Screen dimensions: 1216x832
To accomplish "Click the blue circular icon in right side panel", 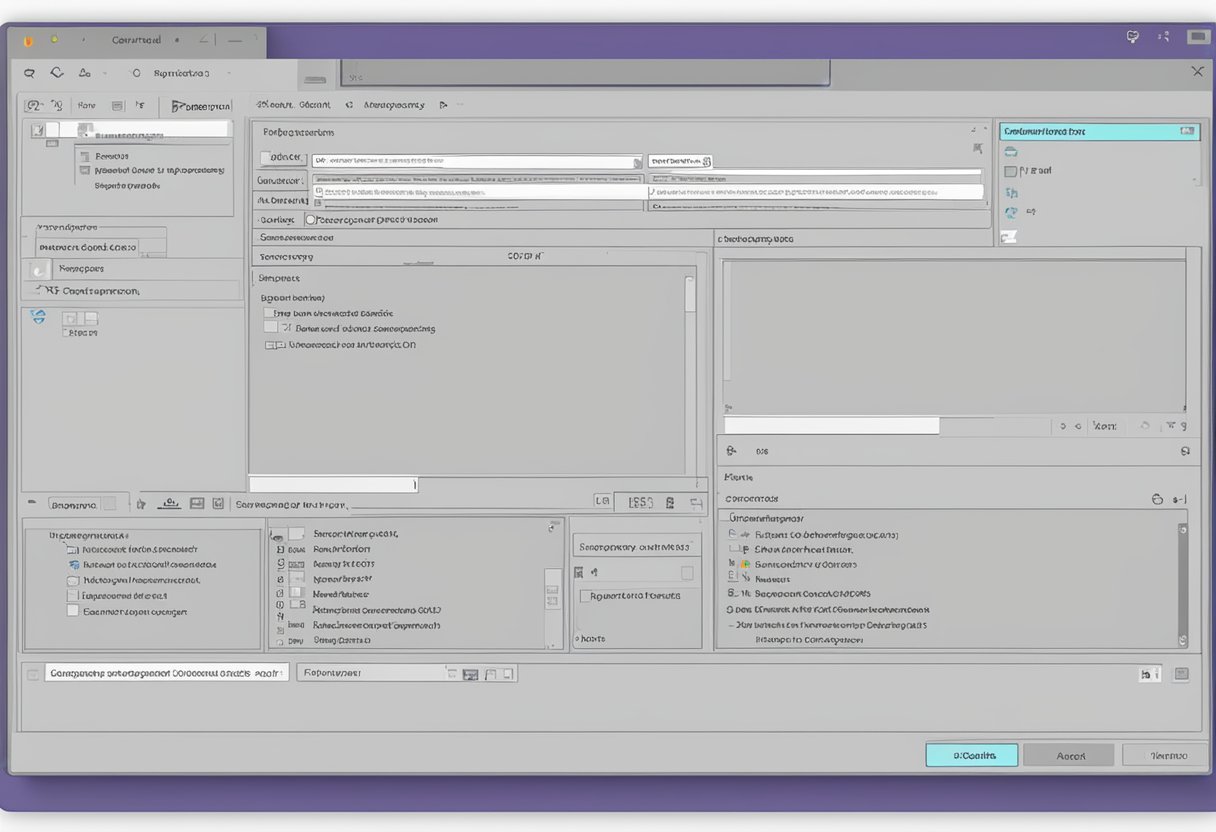I will click(x=1011, y=212).
